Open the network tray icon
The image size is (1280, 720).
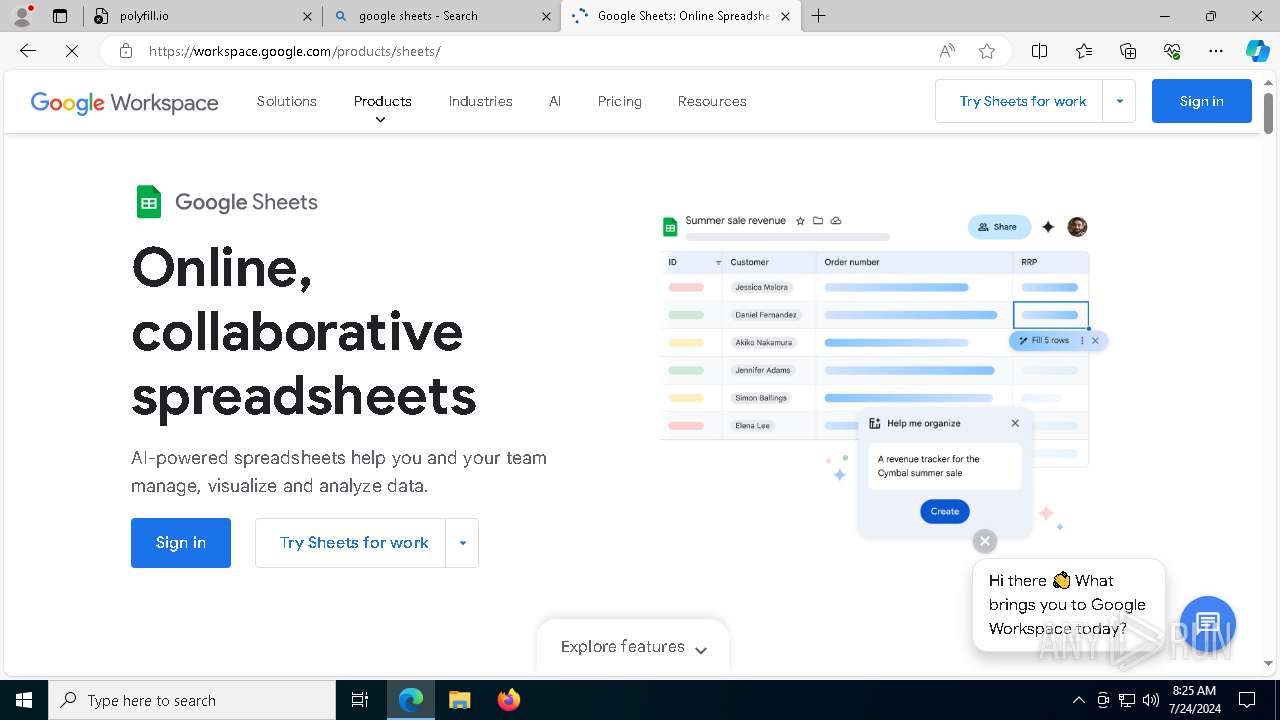click(x=1127, y=700)
